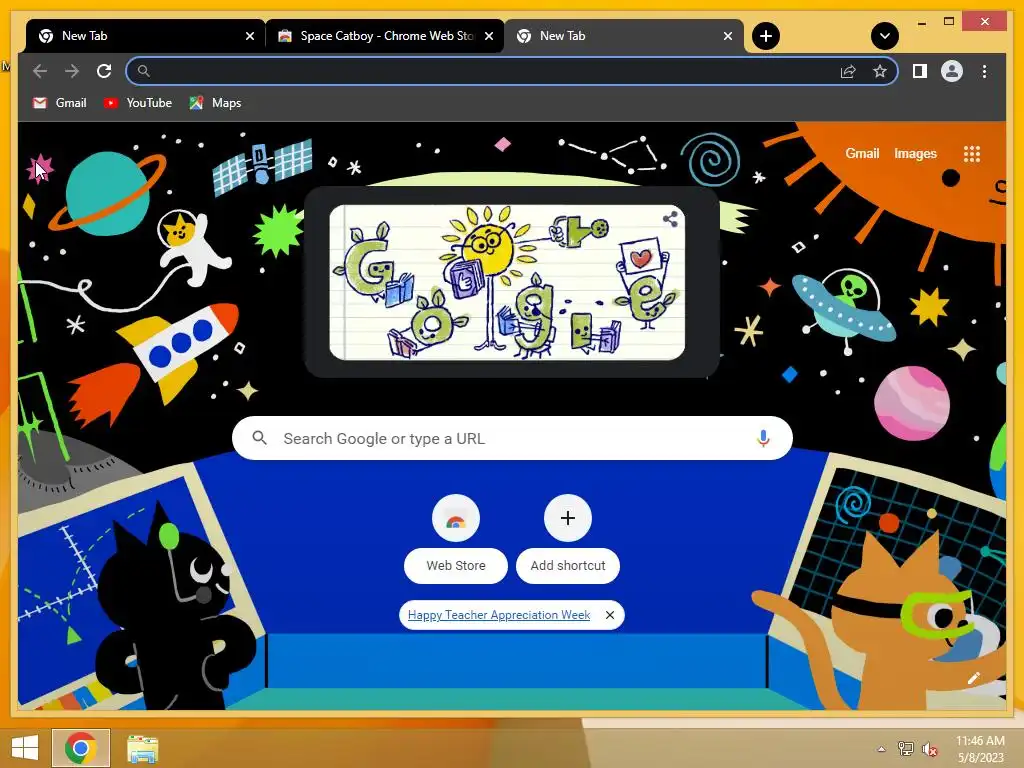The width and height of the screenshot is (1024, 768).
Task: Go forward using the forward arrow
Action: 72,71
